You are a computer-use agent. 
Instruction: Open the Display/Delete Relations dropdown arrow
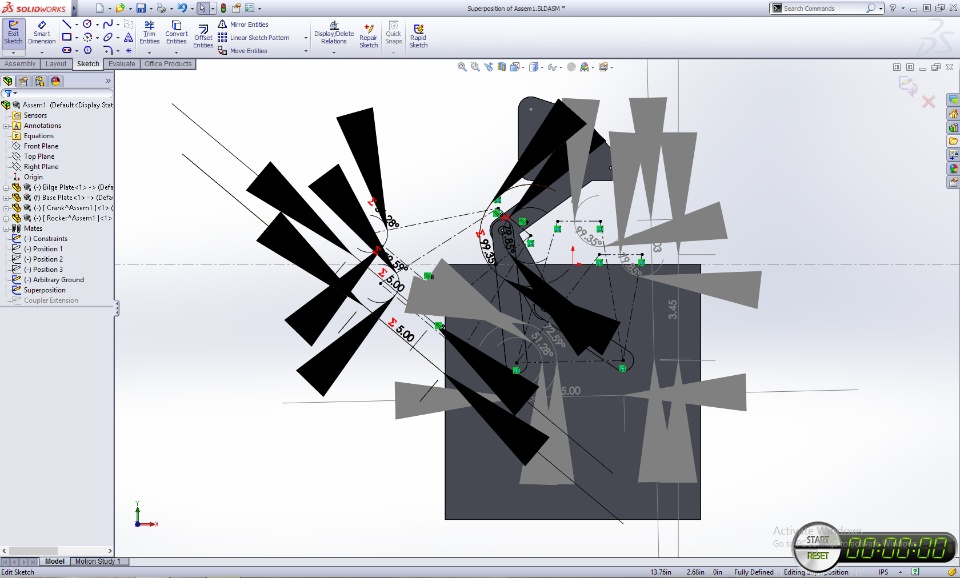pos(334,52)
